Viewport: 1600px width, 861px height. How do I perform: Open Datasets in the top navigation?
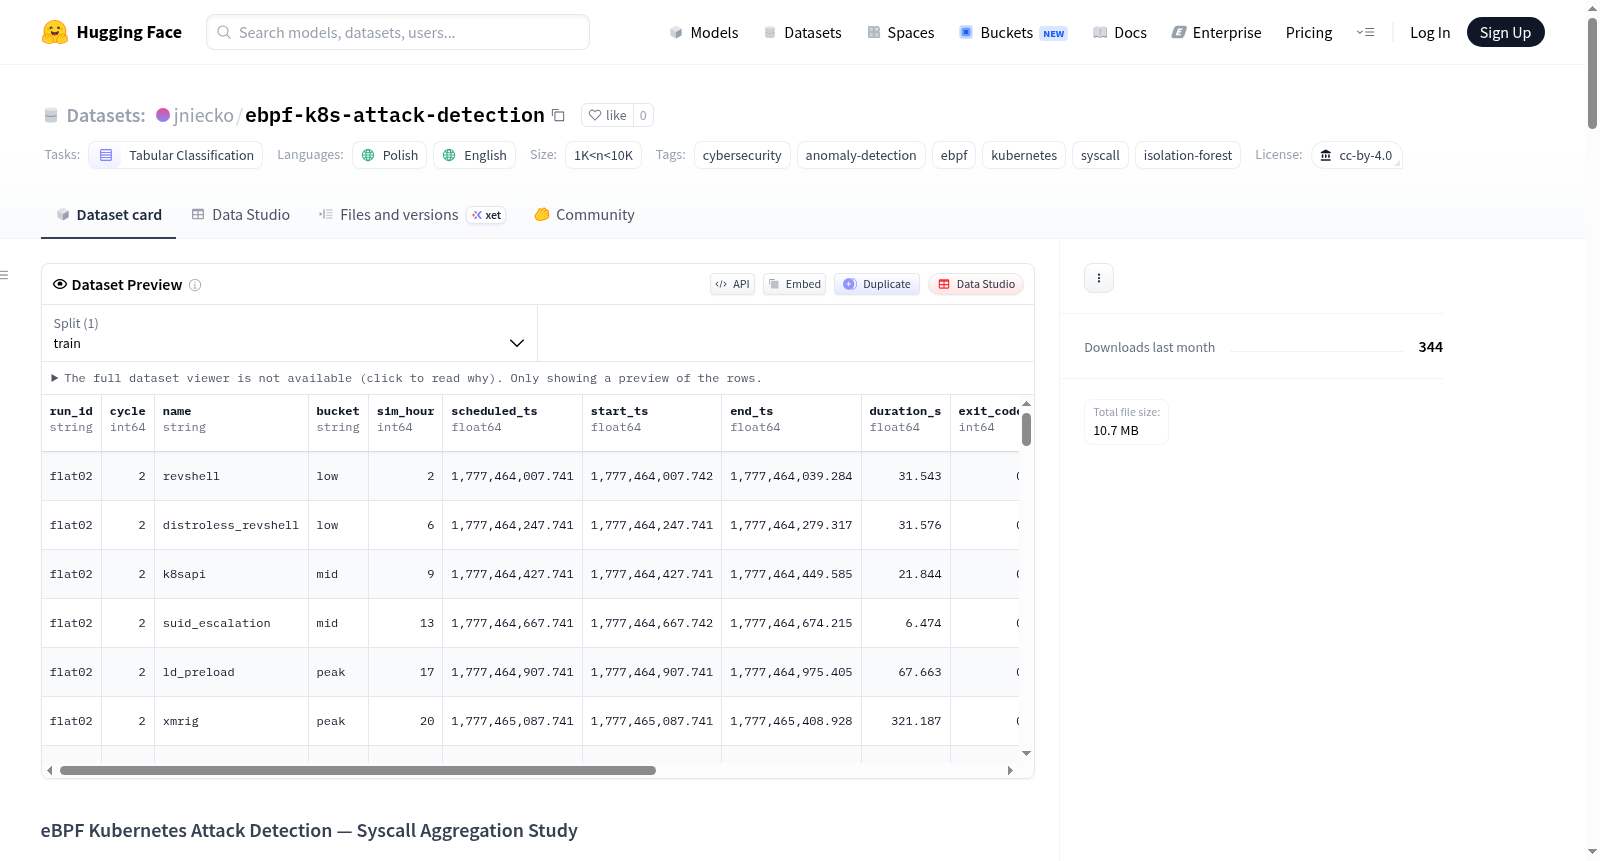803,32
